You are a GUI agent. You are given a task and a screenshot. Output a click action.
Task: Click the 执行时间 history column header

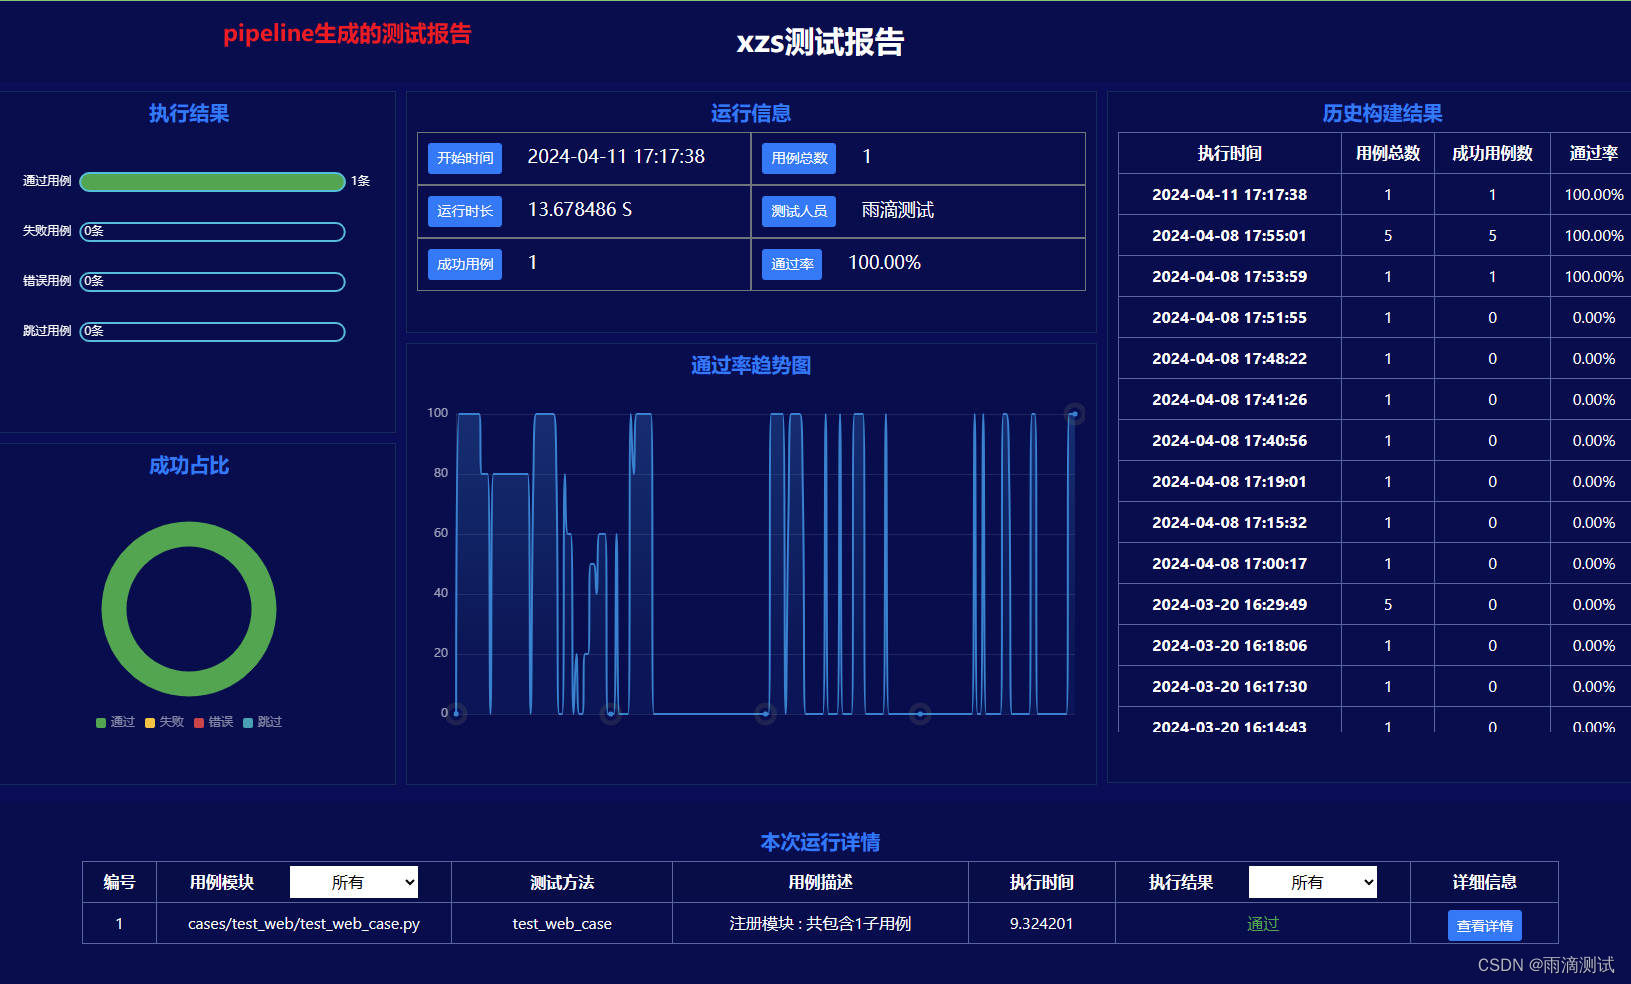tap(1230, 153)
